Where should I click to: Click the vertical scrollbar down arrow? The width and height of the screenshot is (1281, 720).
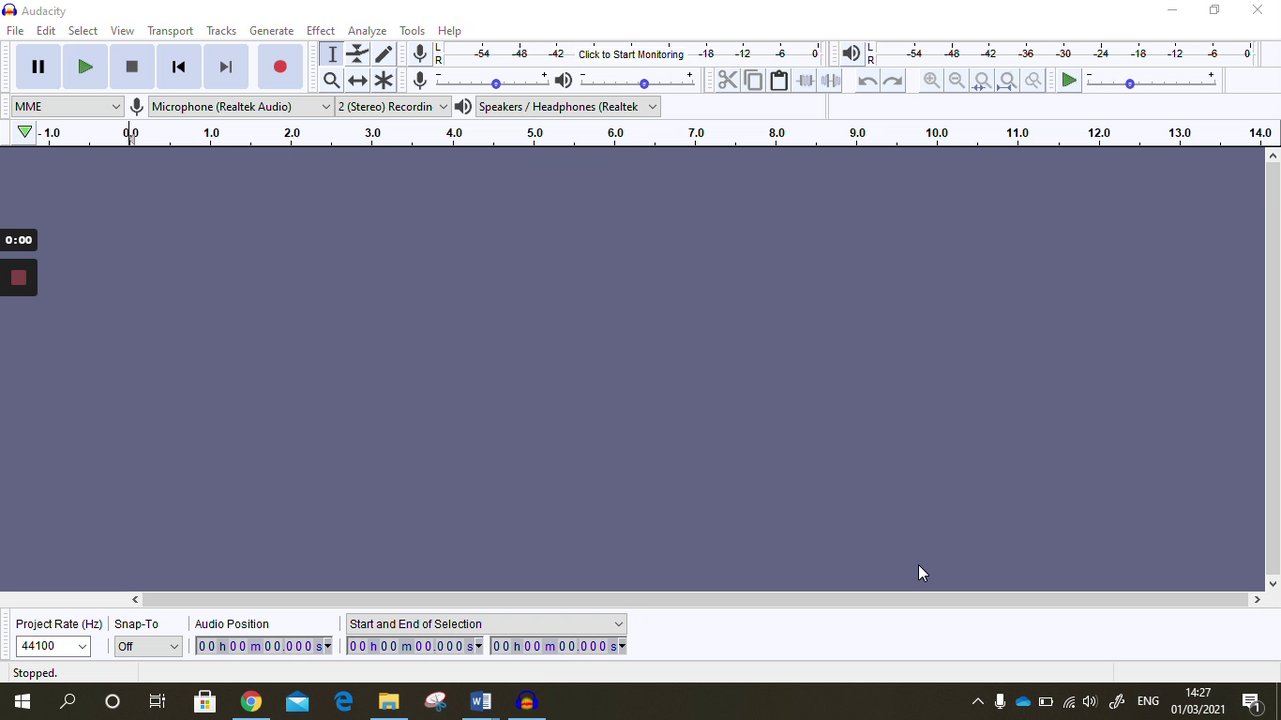click(x=1273, y=583)
